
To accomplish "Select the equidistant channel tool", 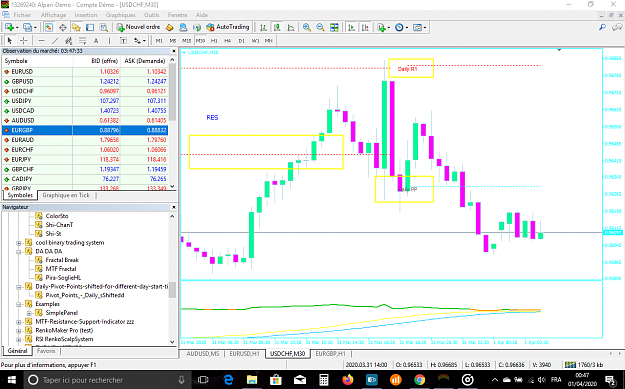I will (x=69, y=41).
